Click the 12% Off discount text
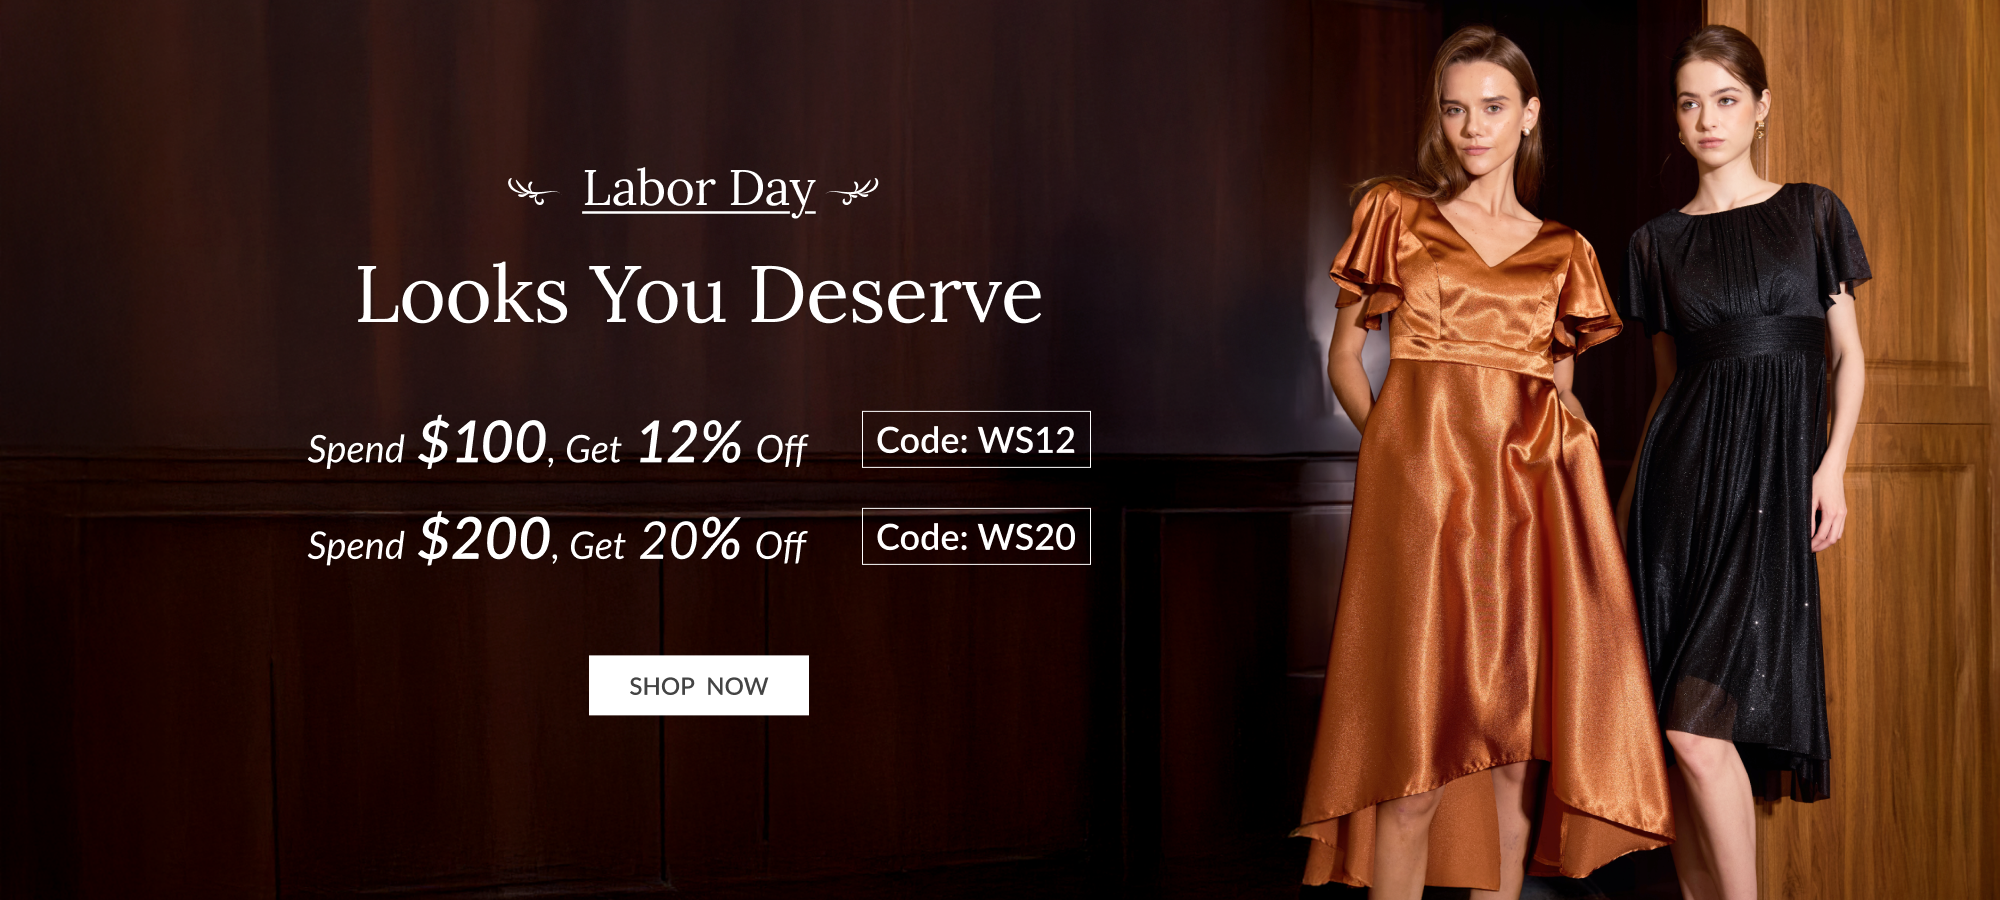This screenshot has height=900, width=2000. click(x=722, y=443)
